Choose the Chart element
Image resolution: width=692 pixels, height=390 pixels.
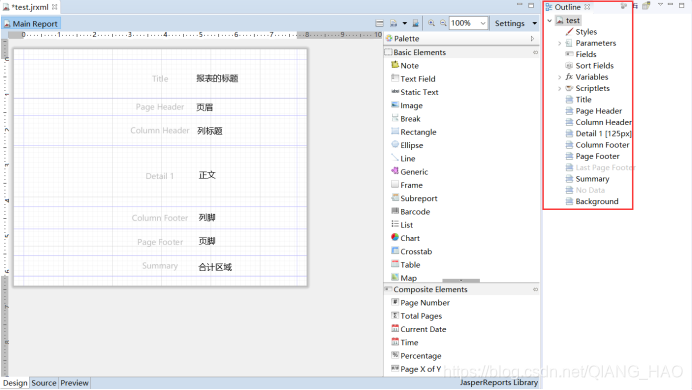point(405,238)
